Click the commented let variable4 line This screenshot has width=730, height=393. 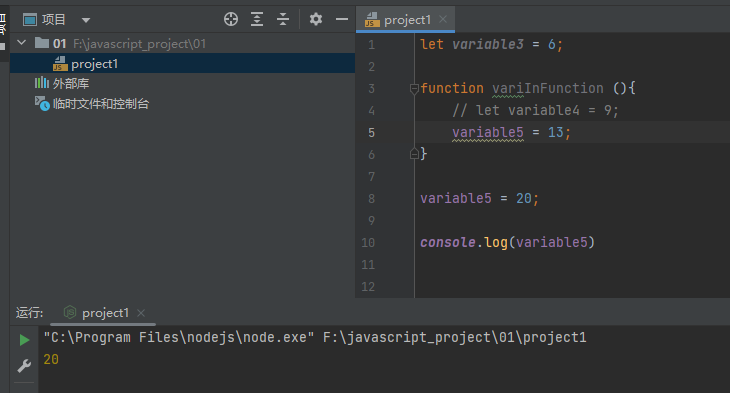click(535, 110)
